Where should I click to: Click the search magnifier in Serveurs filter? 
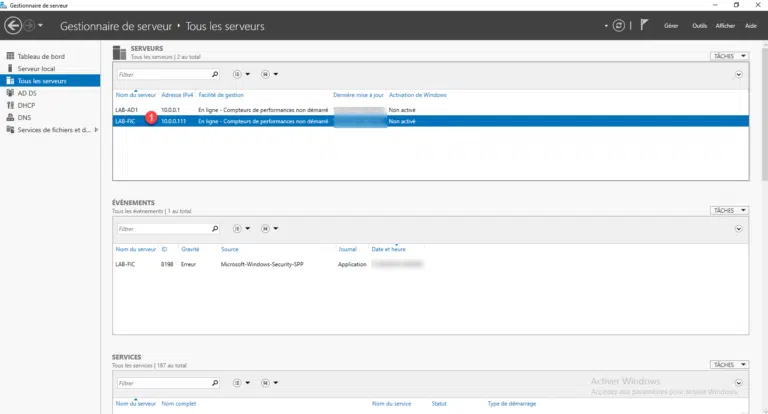[214, 74]
